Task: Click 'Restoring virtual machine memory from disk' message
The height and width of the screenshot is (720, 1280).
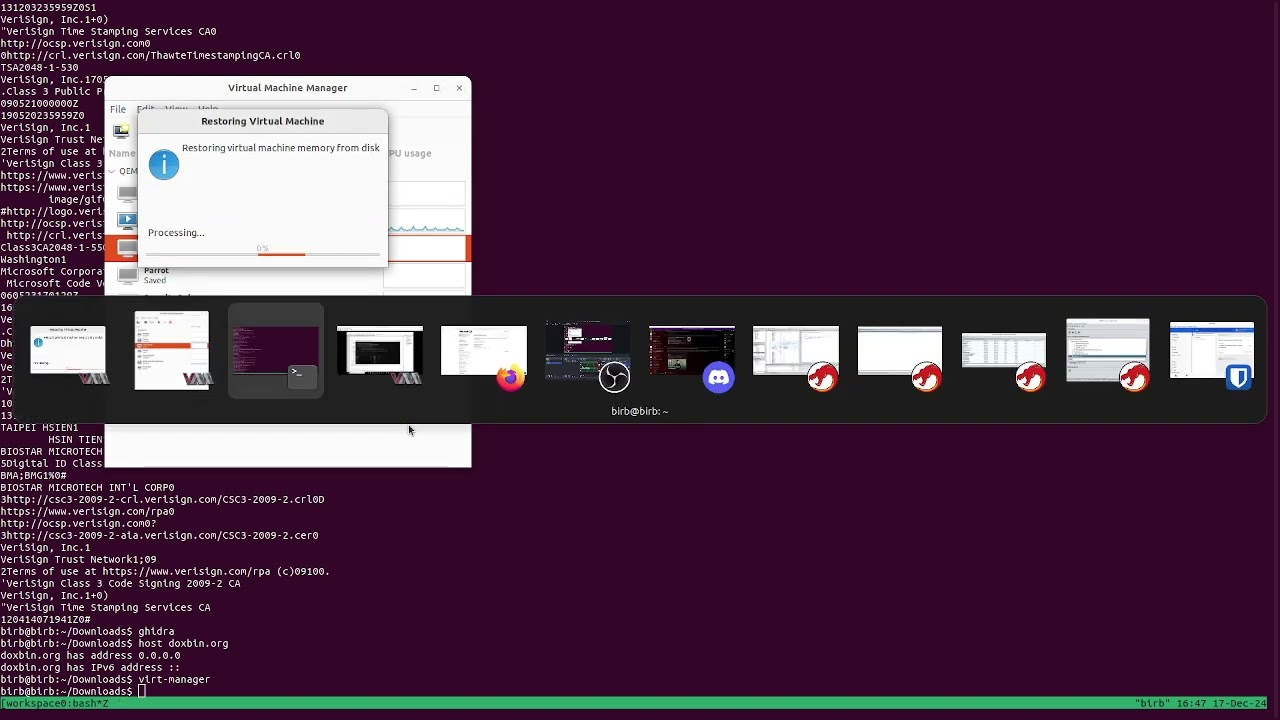Action: coord(281,148)
